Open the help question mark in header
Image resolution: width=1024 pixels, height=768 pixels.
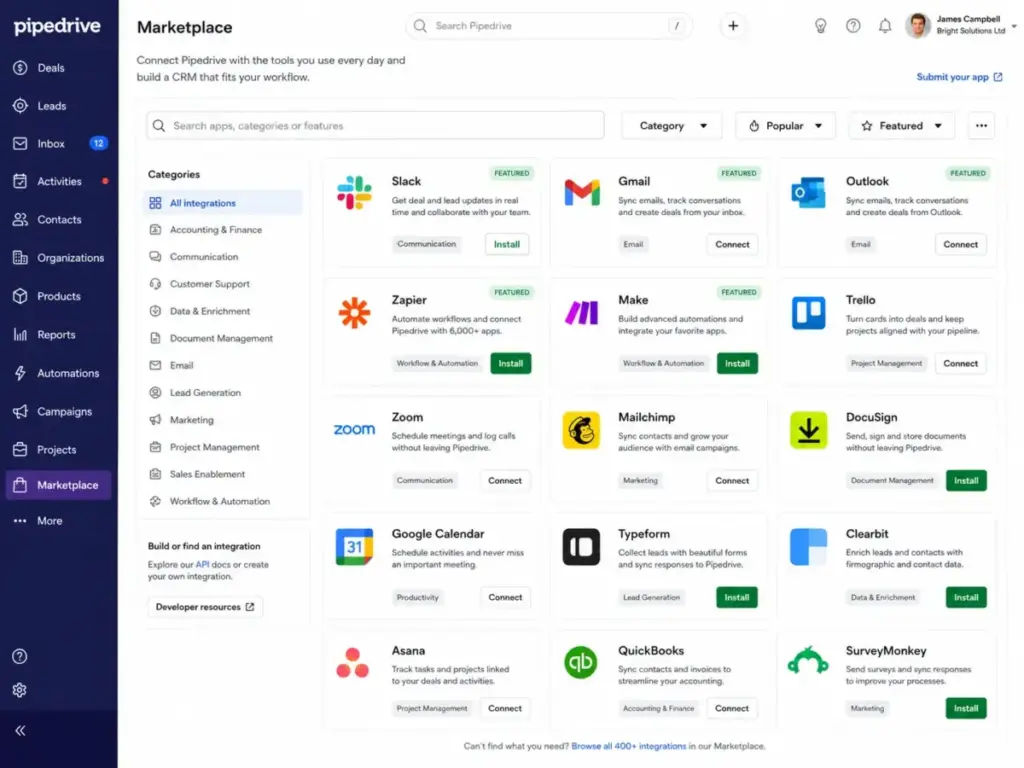click(x=853, y=25)
